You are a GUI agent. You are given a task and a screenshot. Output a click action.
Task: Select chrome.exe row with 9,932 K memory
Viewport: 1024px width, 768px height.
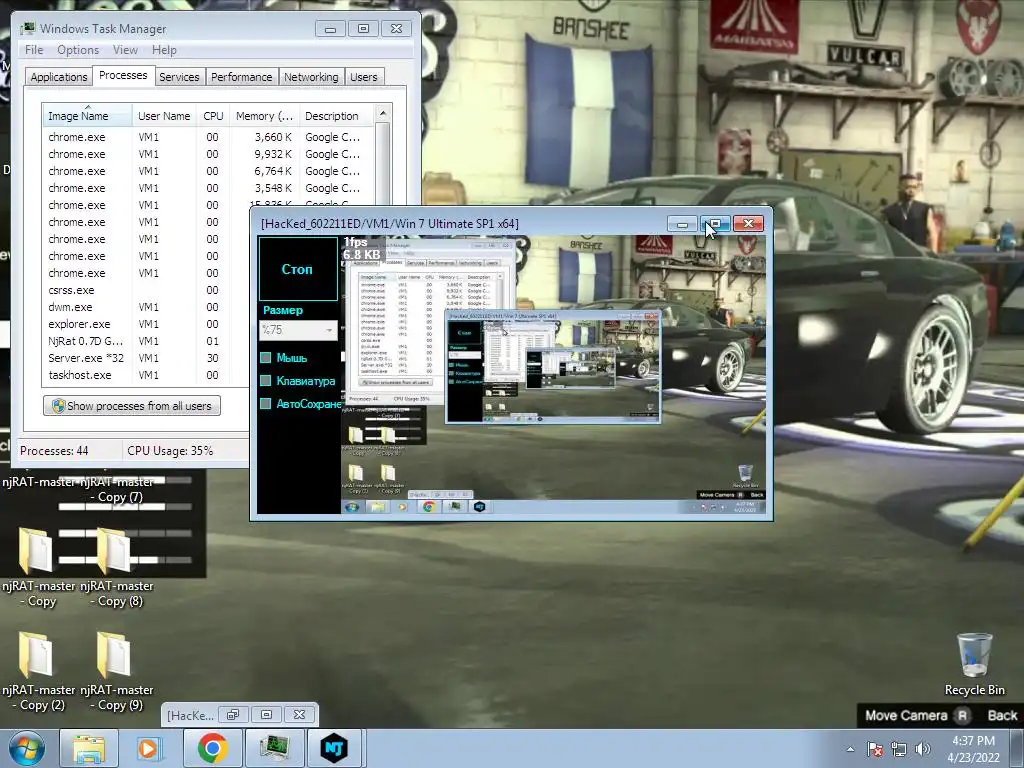click(x=208, y=154)
